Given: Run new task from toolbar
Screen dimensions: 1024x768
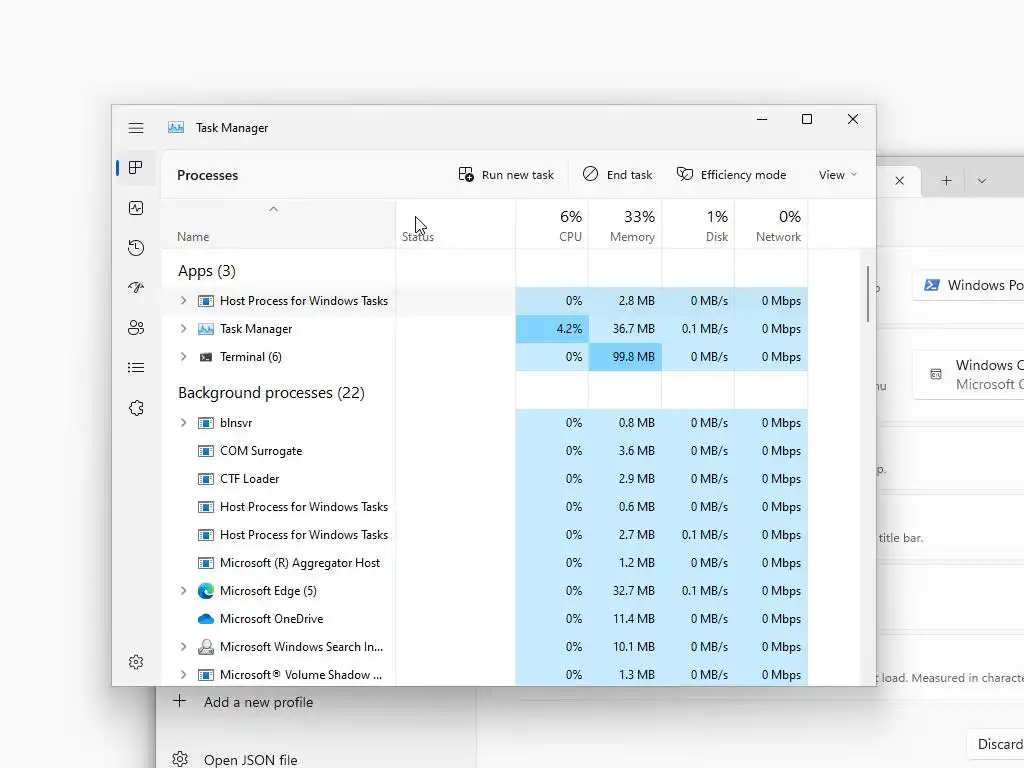Looking at the screenshot, I should (506, 174).
